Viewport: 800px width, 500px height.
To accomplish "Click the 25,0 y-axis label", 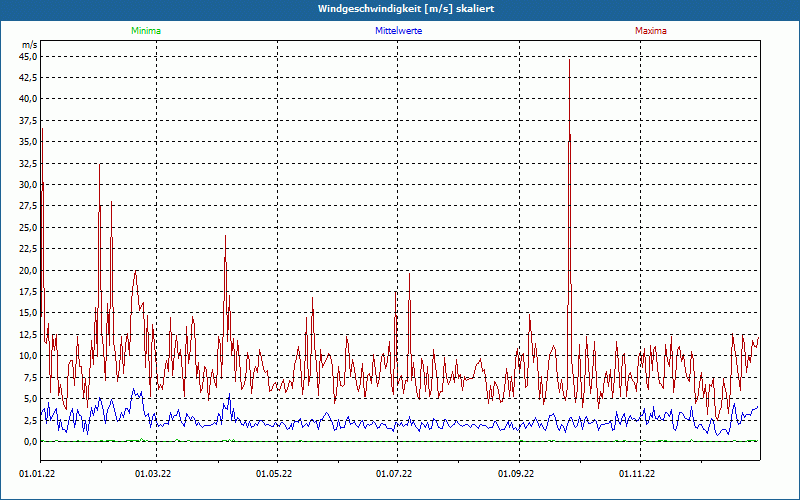I will (28, 227).
